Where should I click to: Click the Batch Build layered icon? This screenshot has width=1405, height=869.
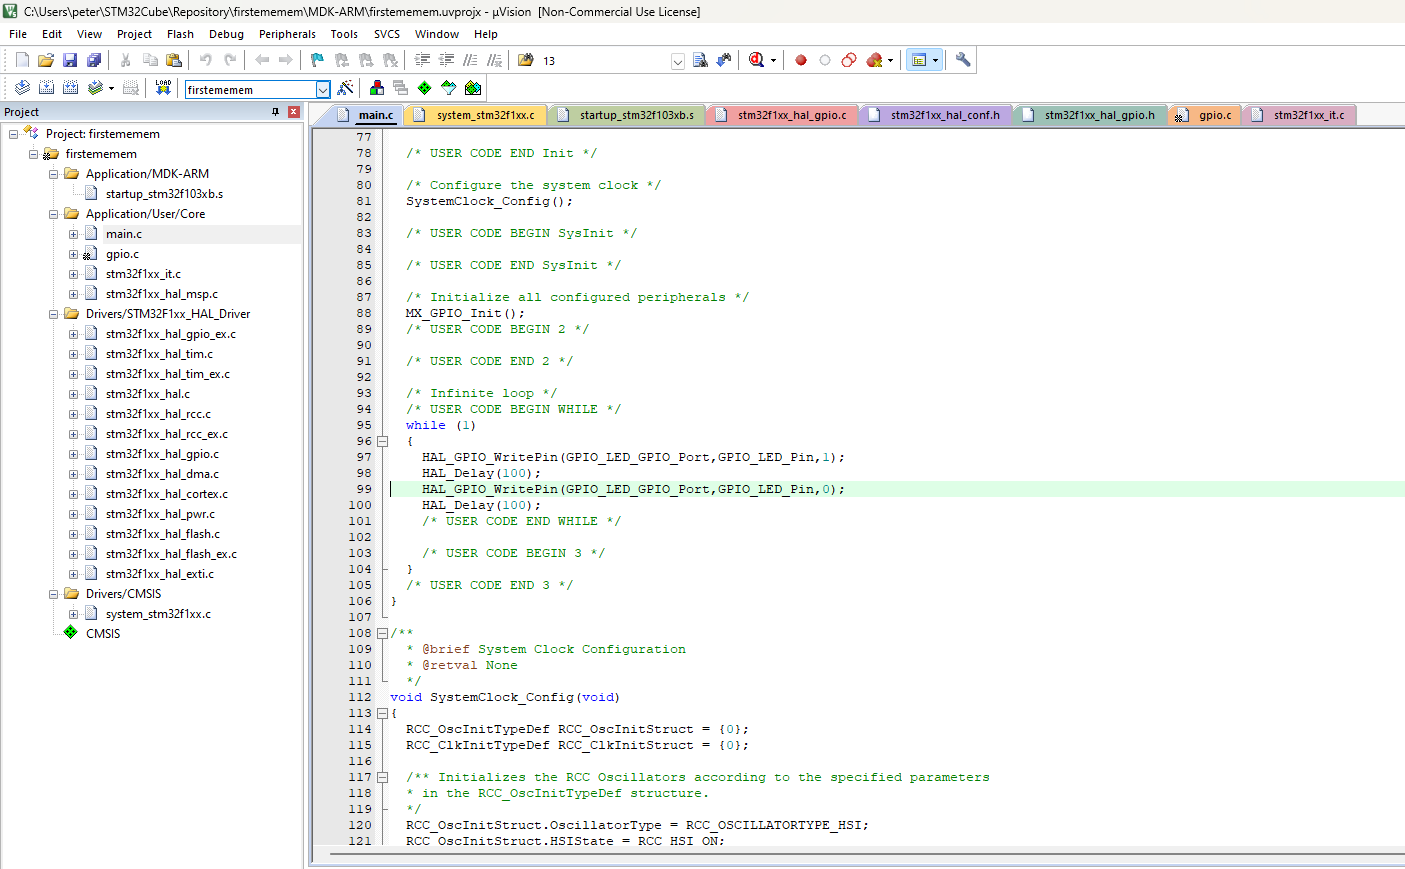point(95,88)
